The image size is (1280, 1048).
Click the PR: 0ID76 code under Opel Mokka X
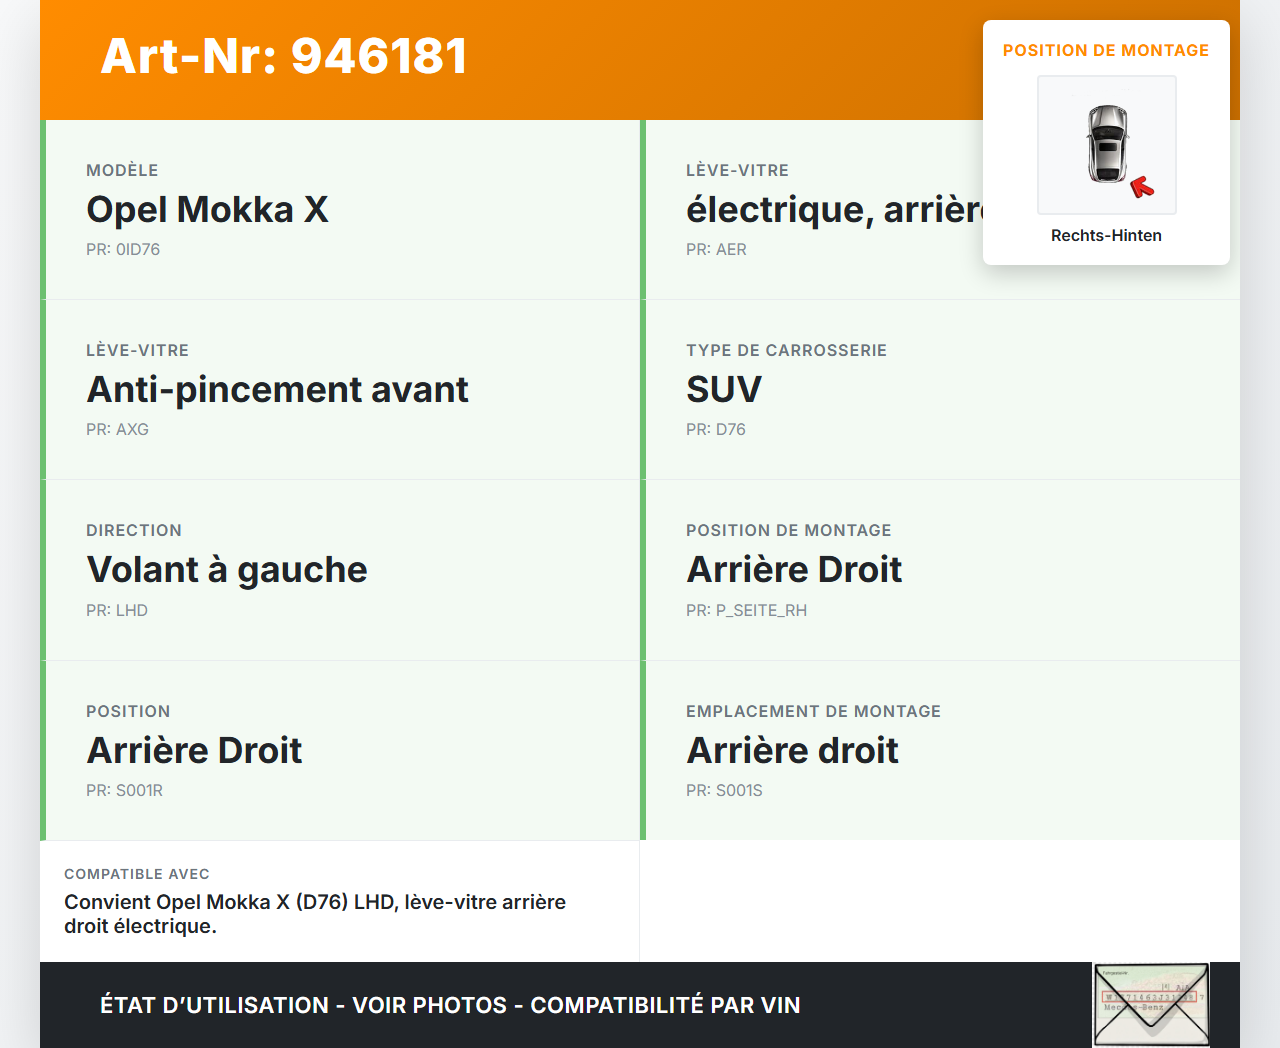tap(123, 249)
